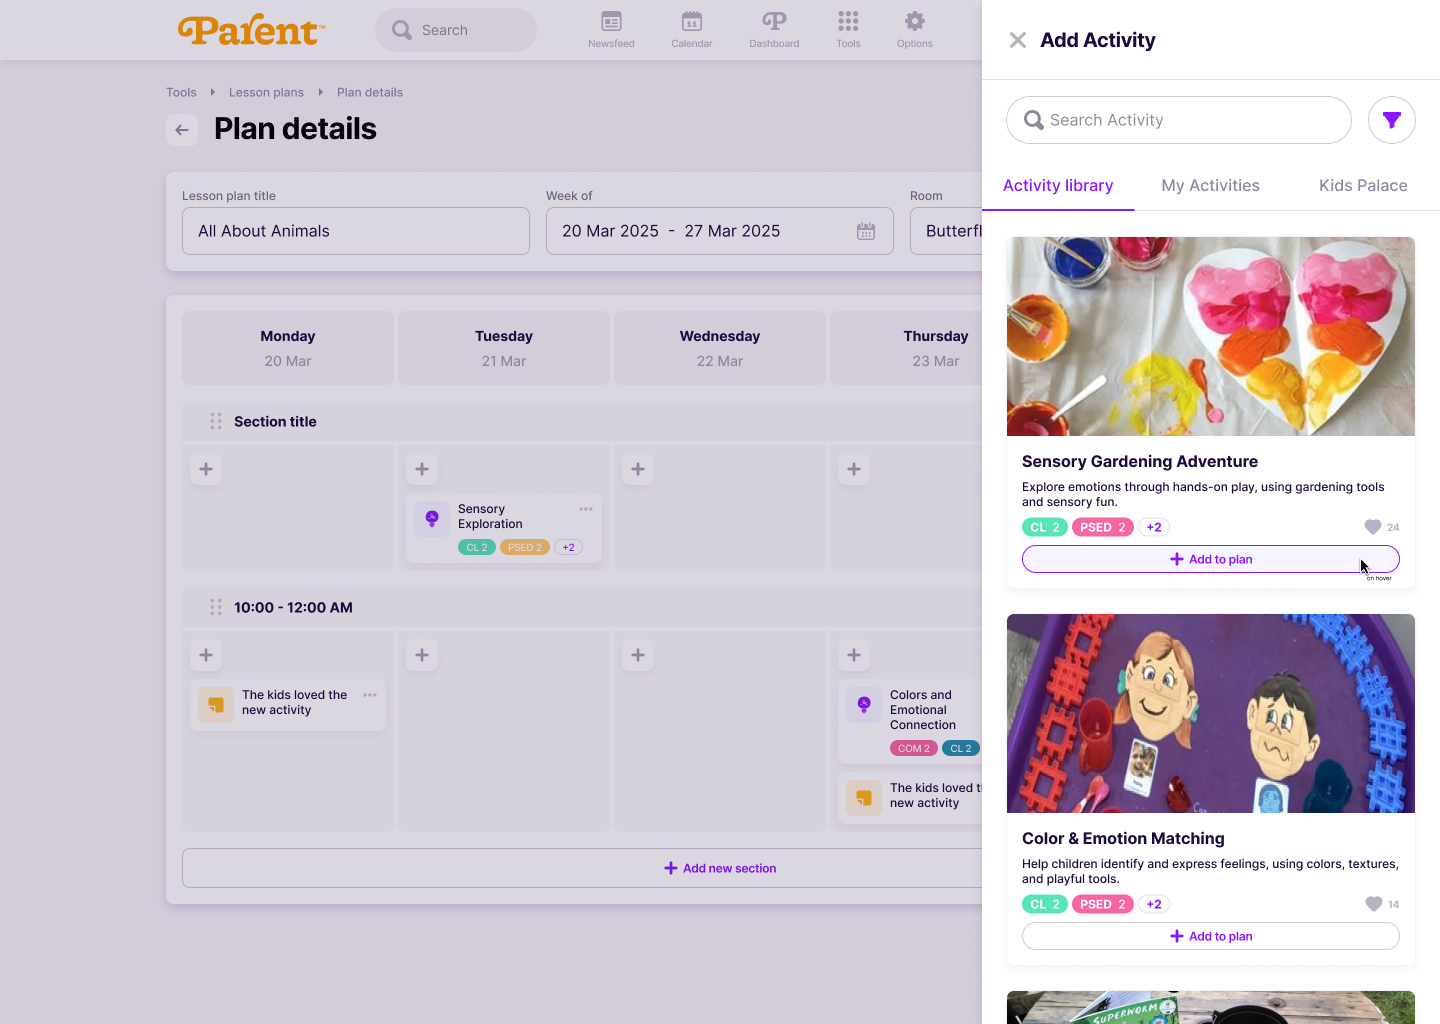This screenshot has height=1024, width=1440.
Task: Open Sensory Gardening Adventure photo
Action: [x=1210, y=336]
